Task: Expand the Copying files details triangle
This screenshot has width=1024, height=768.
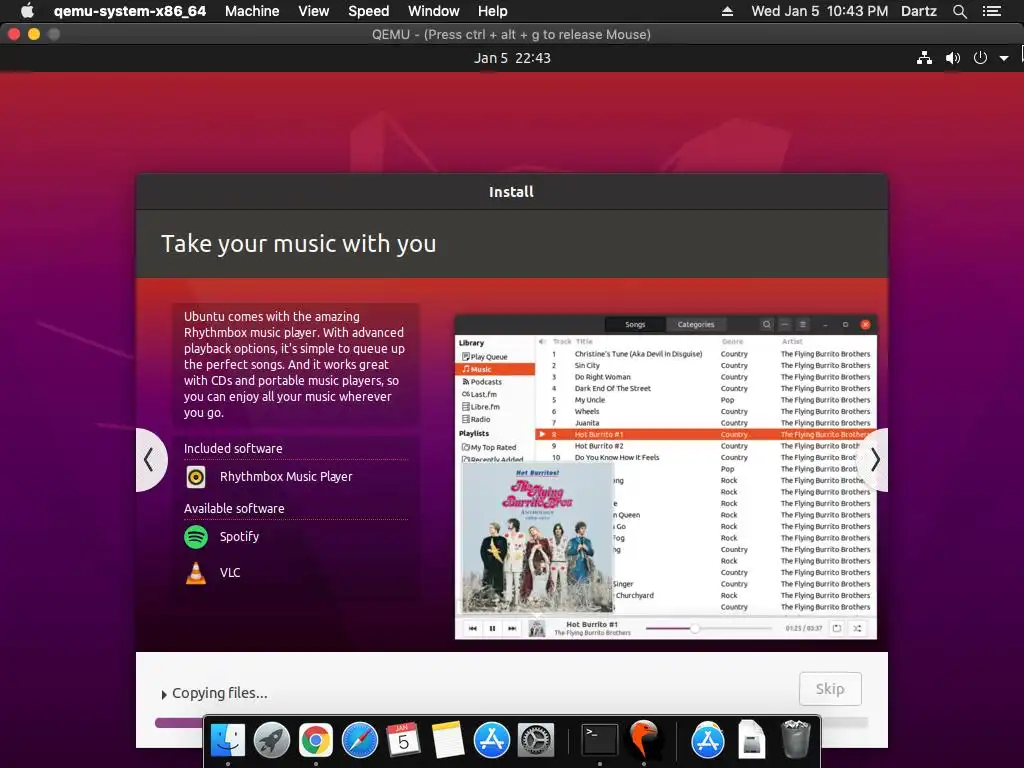Action: [x=164, y=694]
